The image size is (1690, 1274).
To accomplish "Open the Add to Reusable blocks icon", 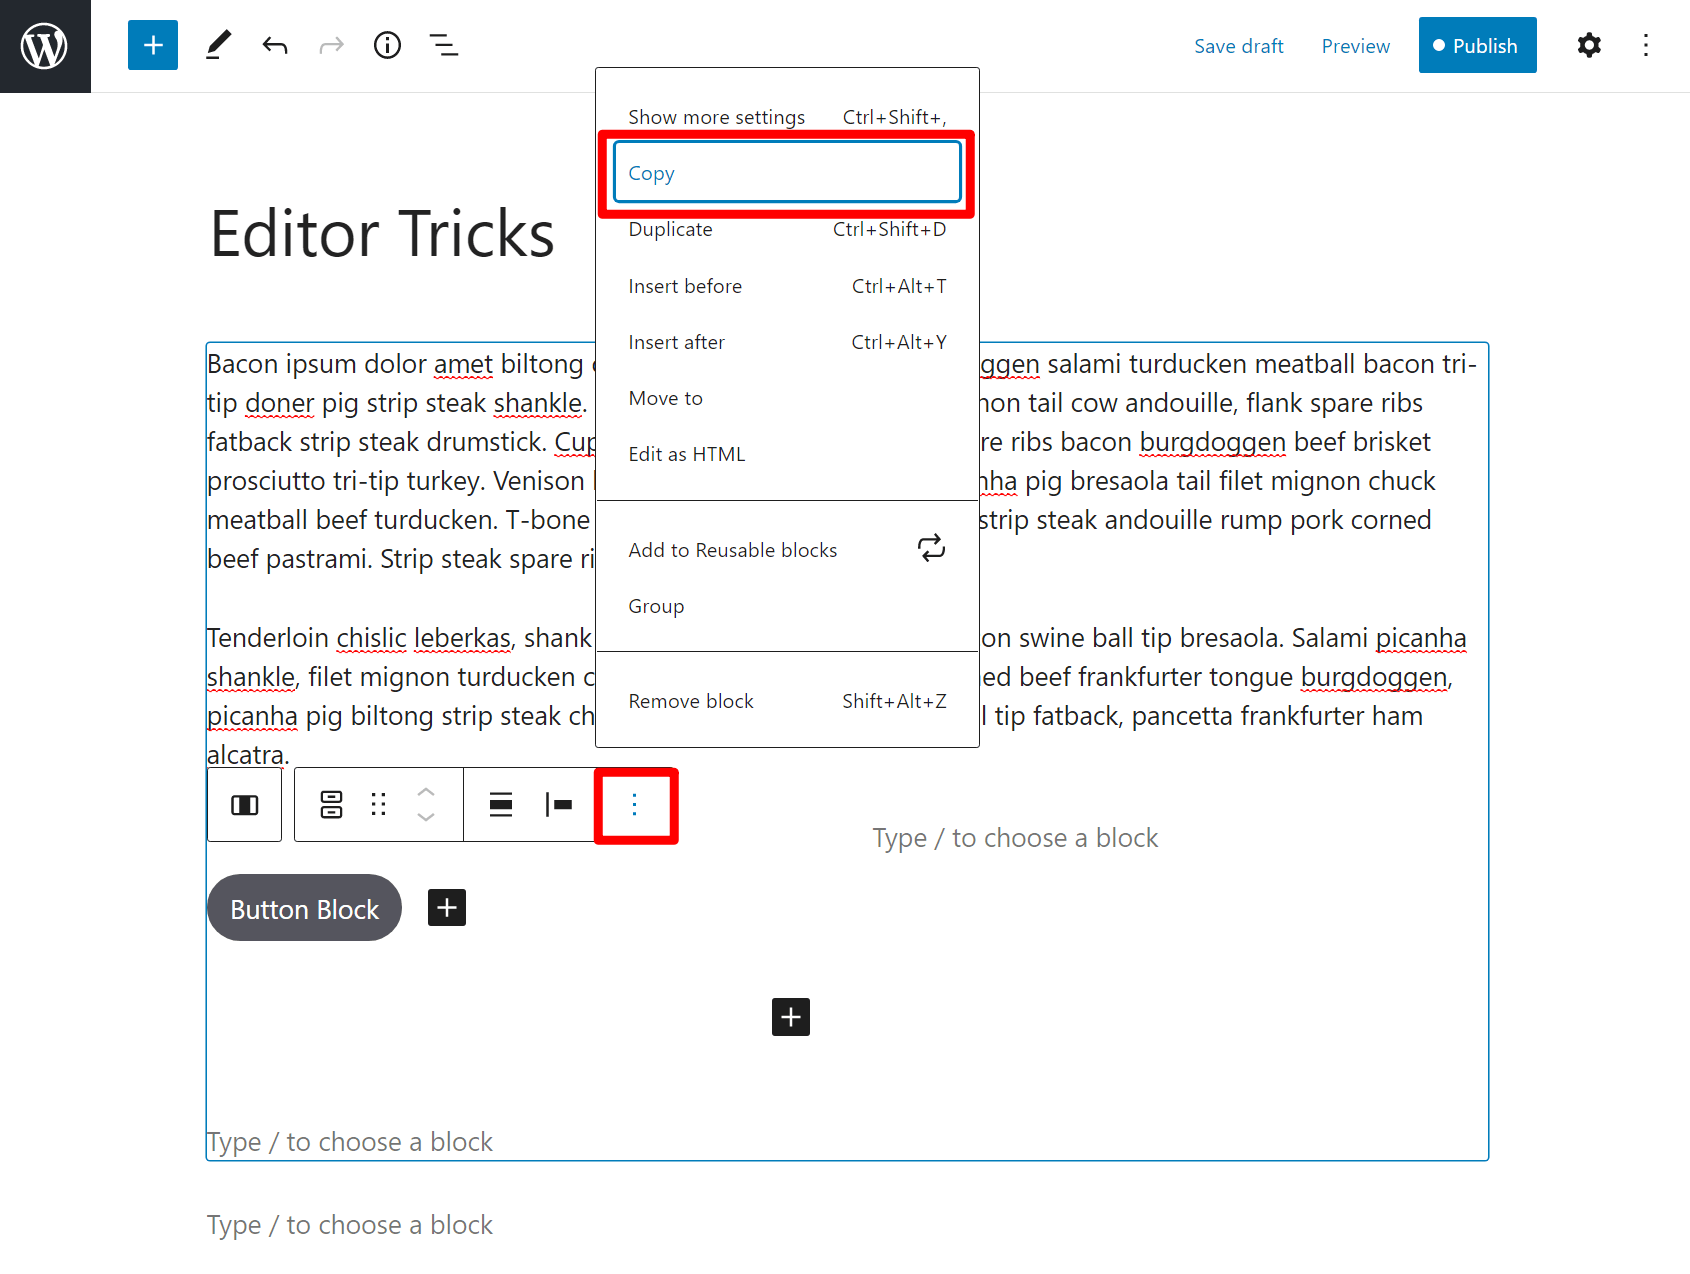I will pos(930,549).
